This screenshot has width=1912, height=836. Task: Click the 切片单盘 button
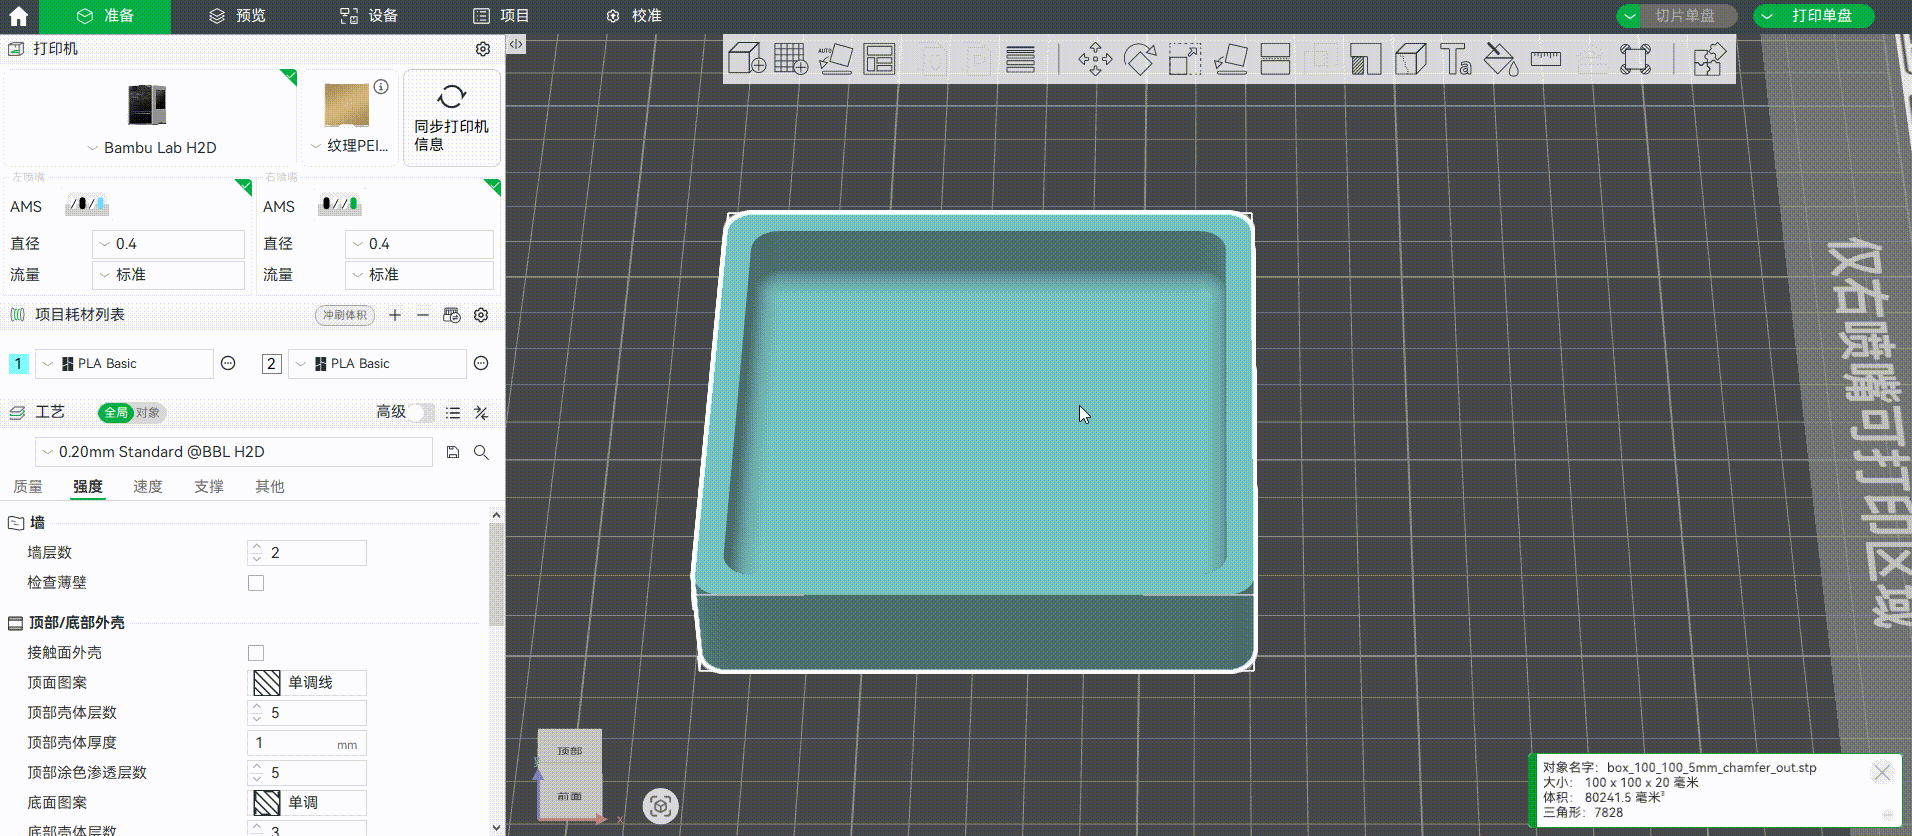[x=1684, y=16]
